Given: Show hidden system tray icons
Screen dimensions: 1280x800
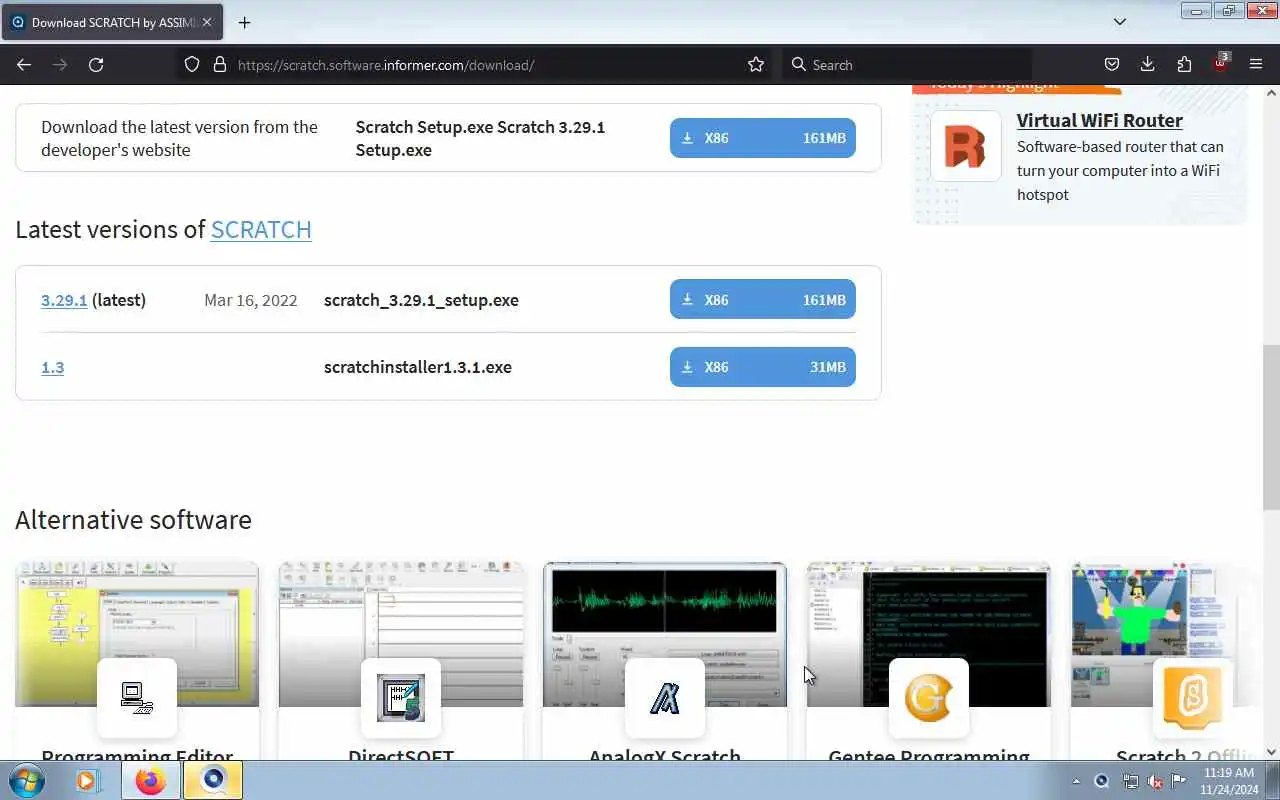Looking at the screenshot, I should (1076, 781).
